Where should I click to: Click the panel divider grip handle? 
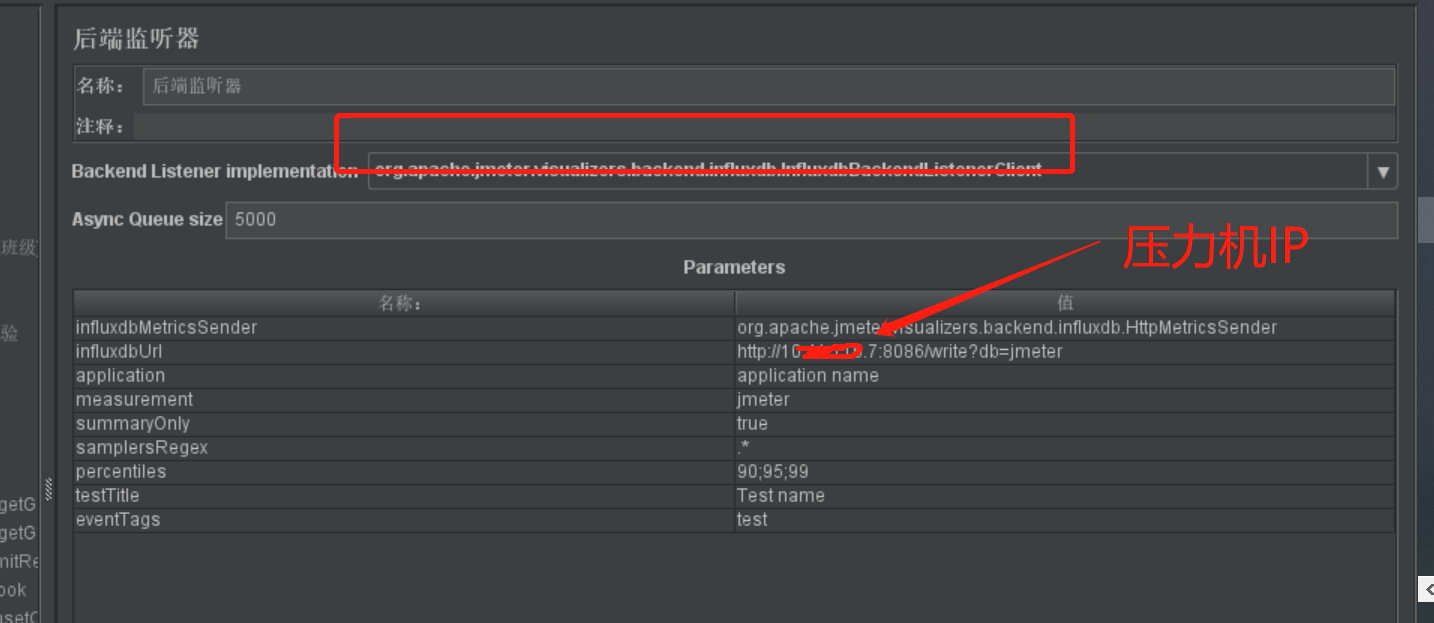point(48,489)
